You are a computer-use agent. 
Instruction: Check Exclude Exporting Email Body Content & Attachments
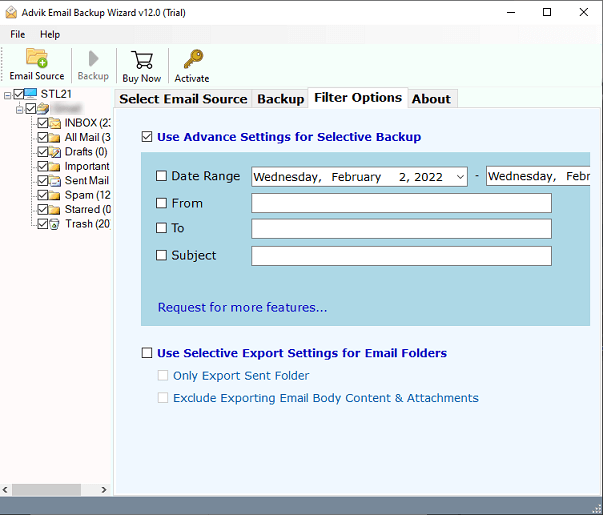[x=163, y=398]
